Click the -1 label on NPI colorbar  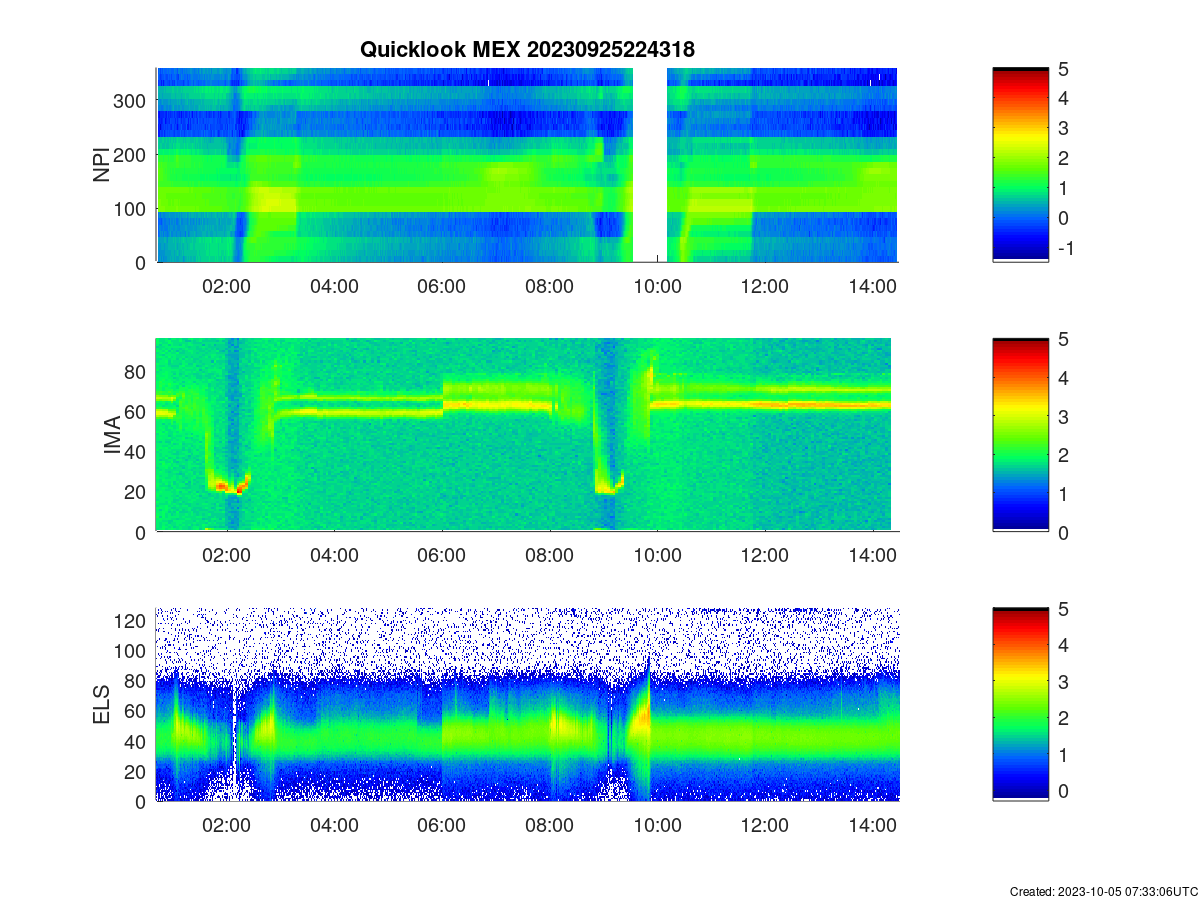coord(1065,248)
